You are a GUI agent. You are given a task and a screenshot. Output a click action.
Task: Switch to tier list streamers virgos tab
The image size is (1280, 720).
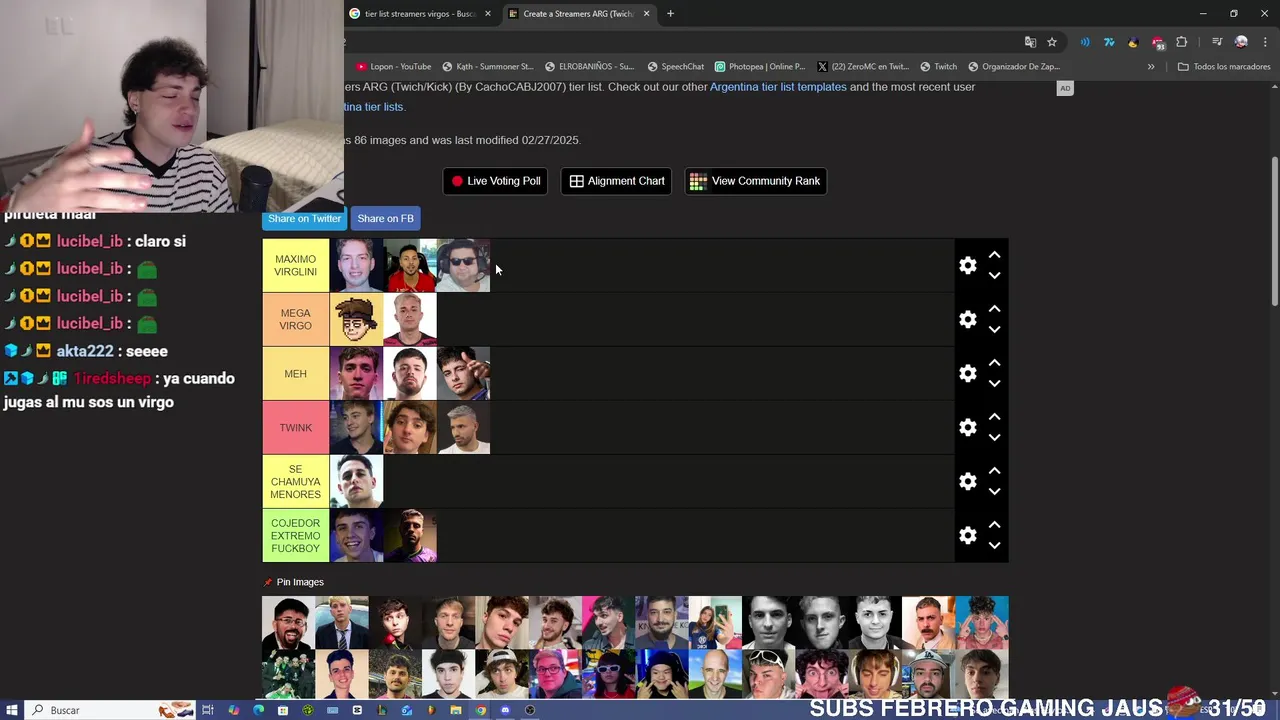(x=420, y=14)
